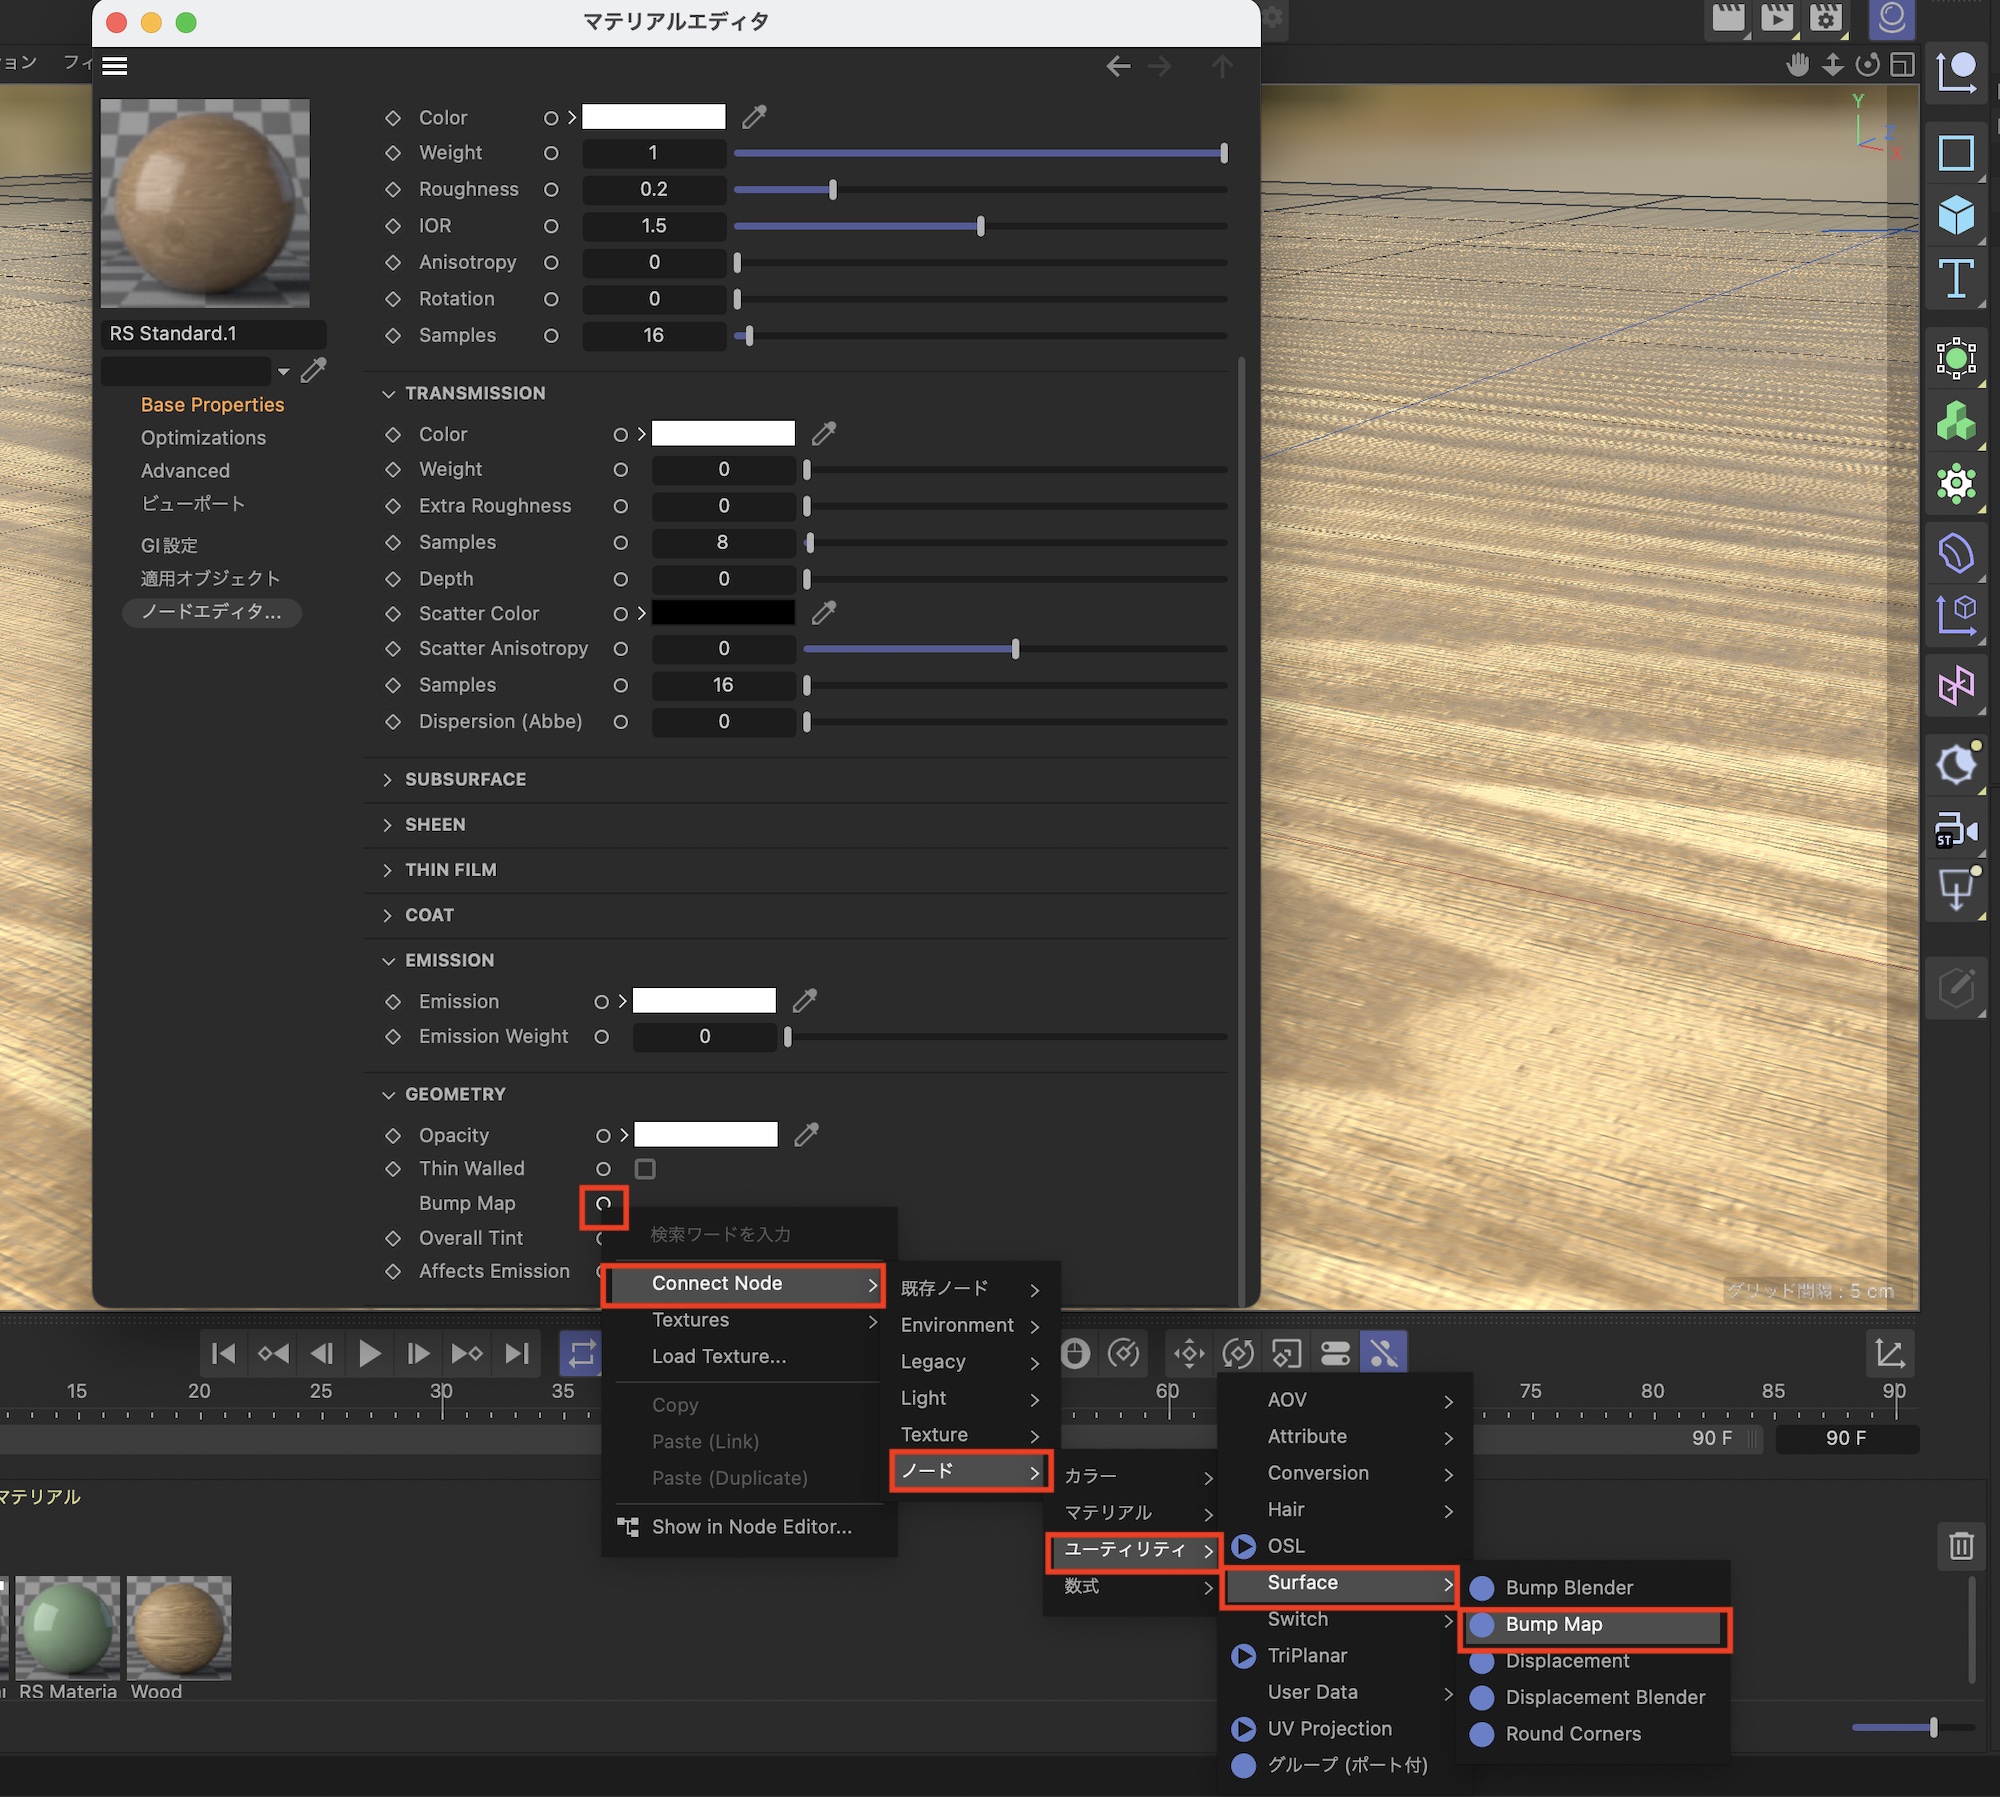Select the Cube primitive tool icon
2000x1797 pixels.
pos(1955,215)
